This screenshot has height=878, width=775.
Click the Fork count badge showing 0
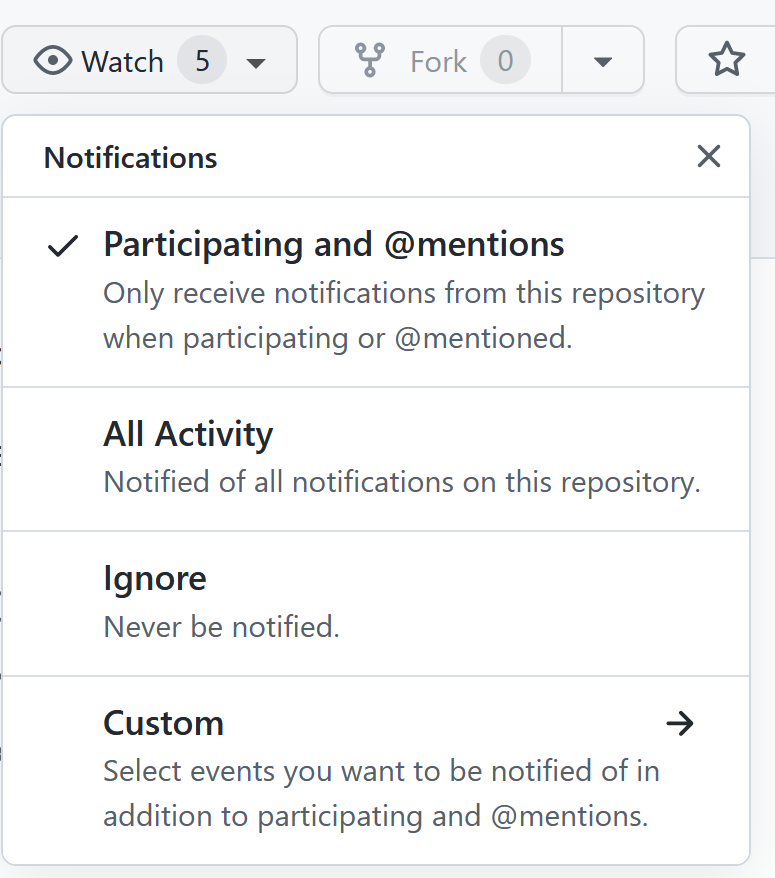coord(506,60)
